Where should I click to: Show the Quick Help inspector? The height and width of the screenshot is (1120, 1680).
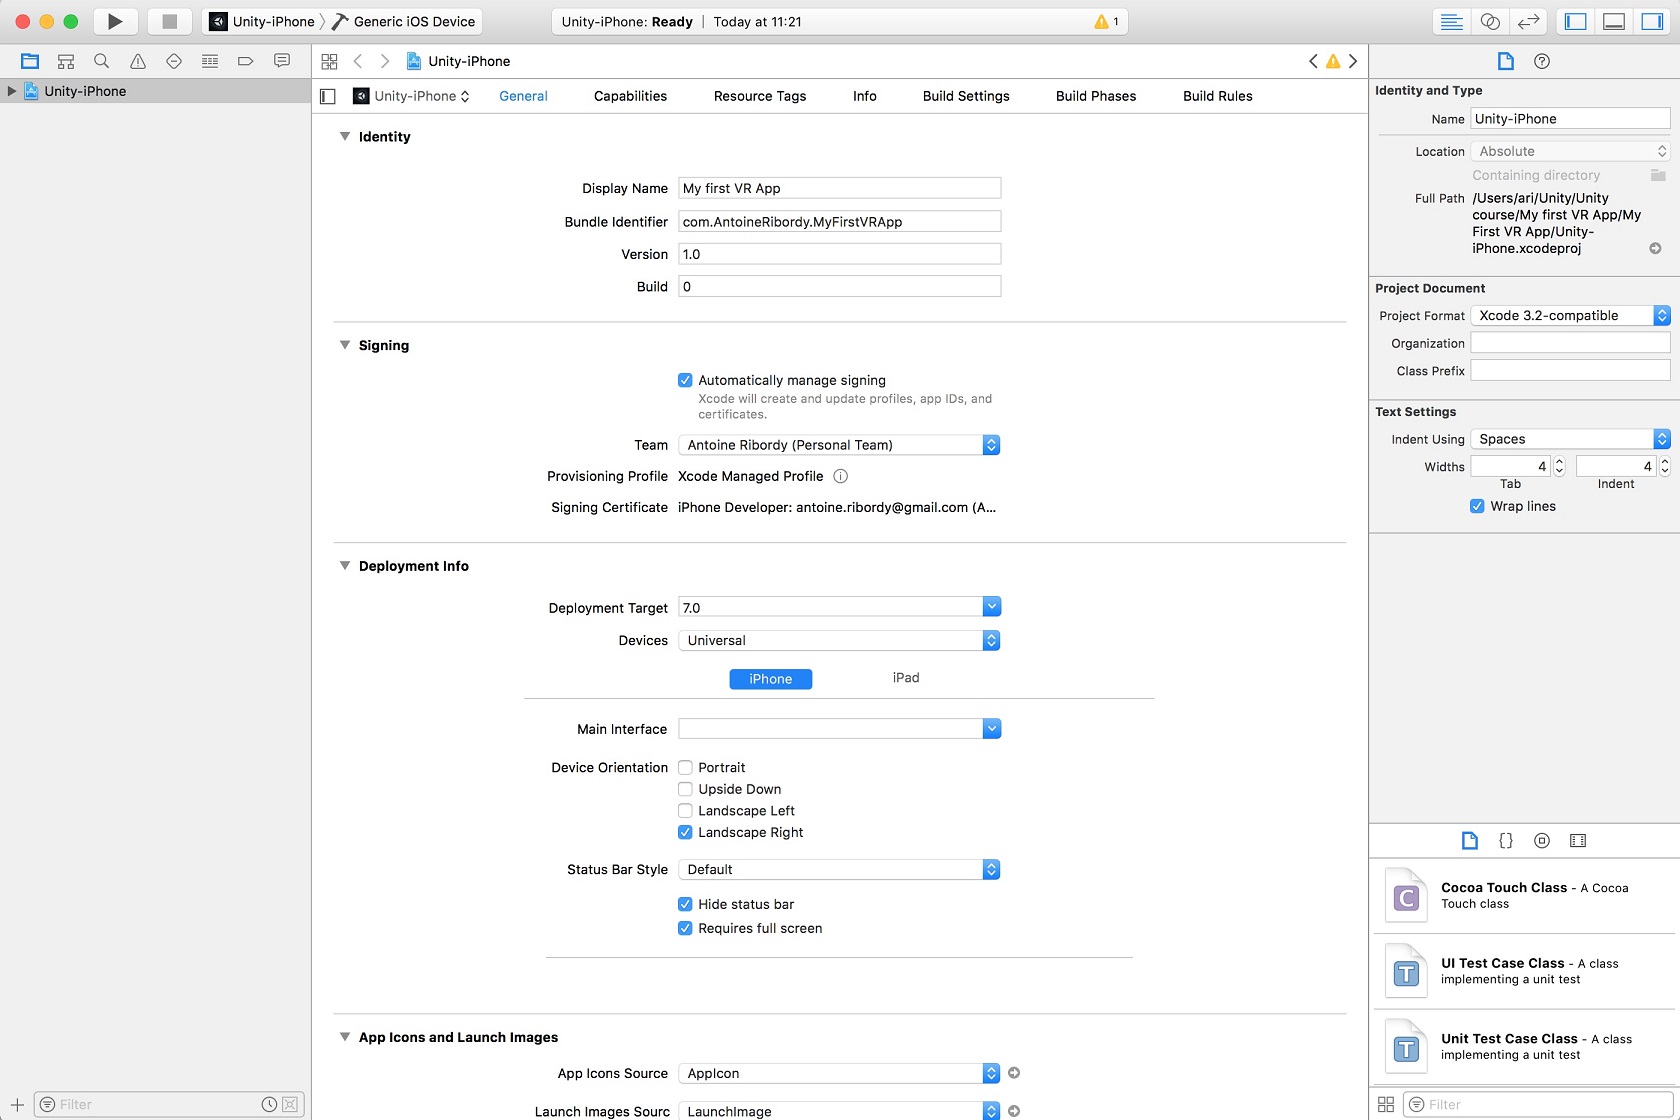tap(1542, 61)
